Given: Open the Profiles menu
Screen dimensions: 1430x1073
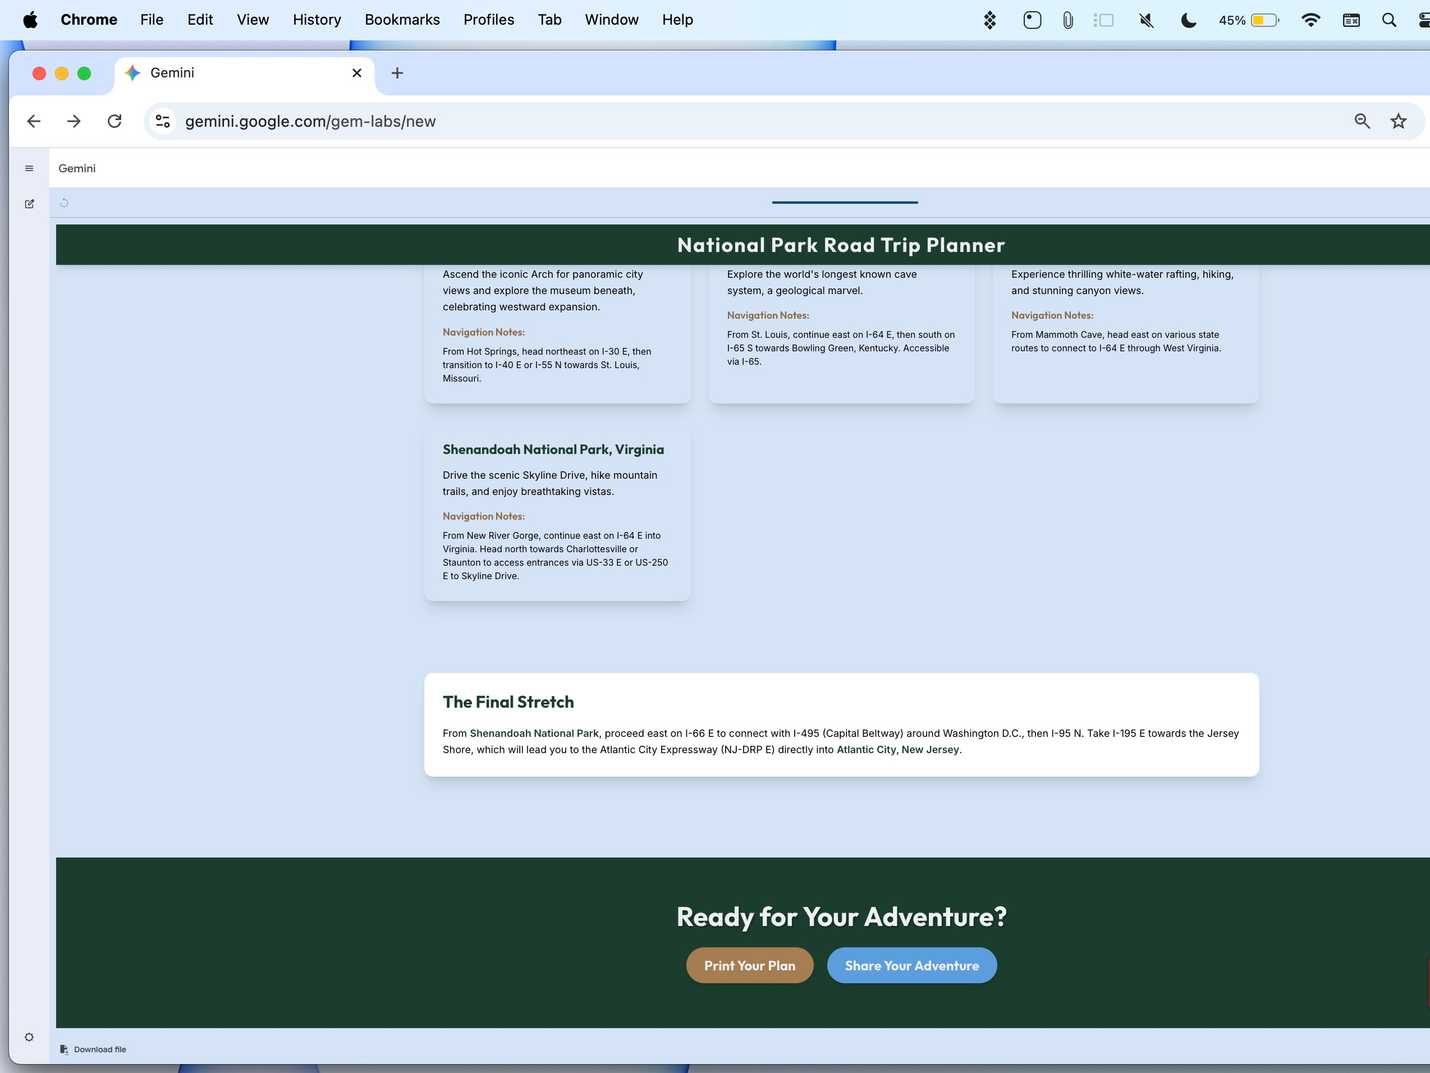Looking at the screenshot, I should pyautogui.click(x=488, y=20).
